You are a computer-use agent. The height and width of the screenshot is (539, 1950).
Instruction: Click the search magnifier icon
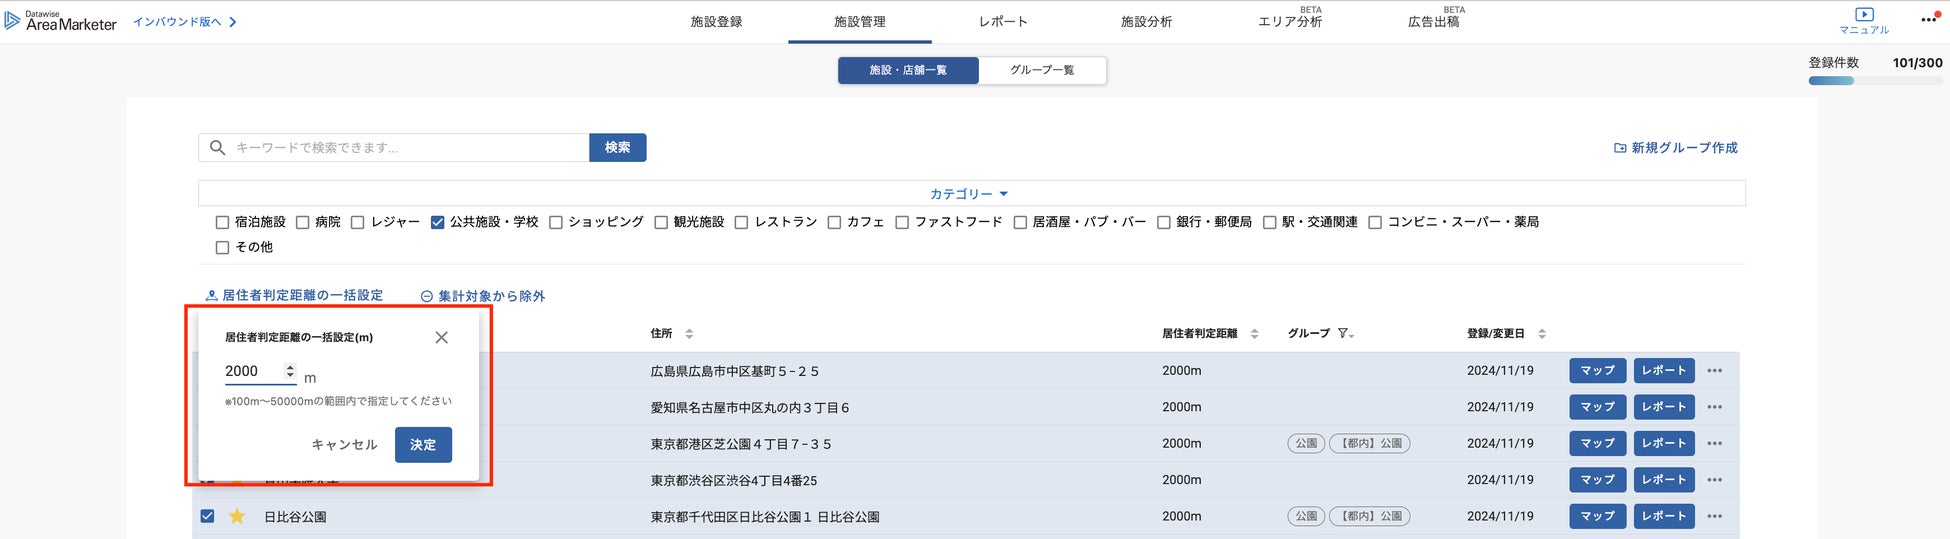click(217, 148)
